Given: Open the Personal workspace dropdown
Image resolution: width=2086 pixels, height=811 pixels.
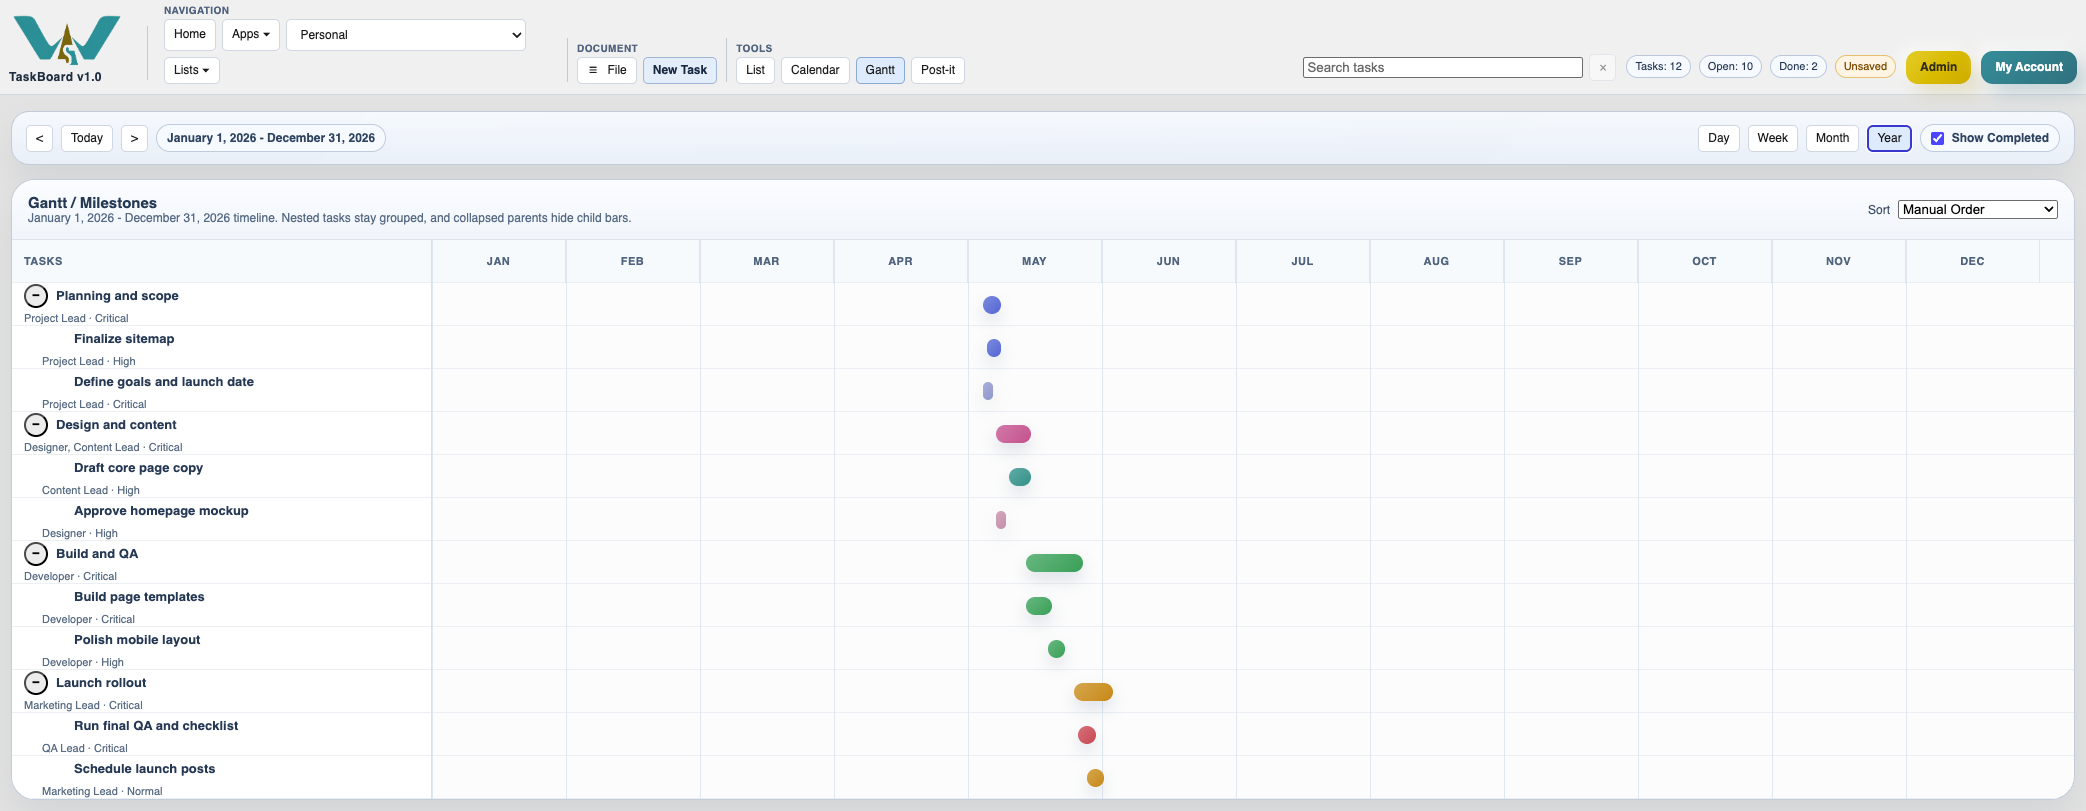Looking at the screenshot, I should coord(406,35).
